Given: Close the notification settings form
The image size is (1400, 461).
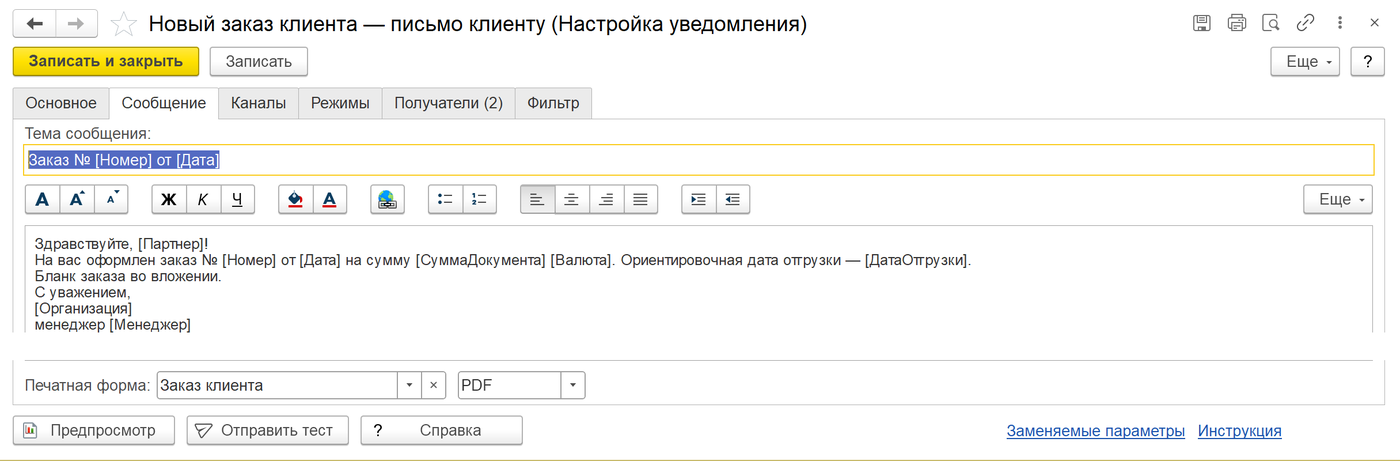Looking at the screenshot, I should (x=1374, y=23).
